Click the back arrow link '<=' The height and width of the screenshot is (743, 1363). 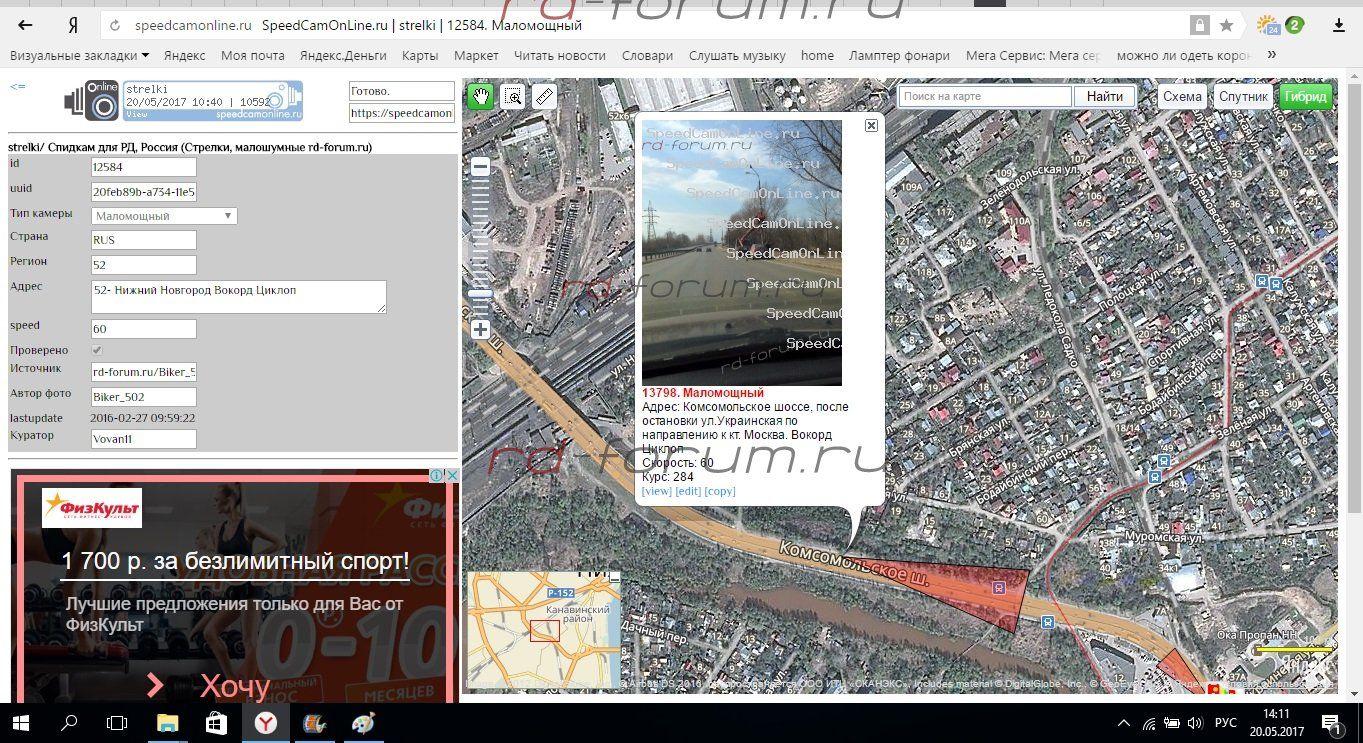click(18, 86)
